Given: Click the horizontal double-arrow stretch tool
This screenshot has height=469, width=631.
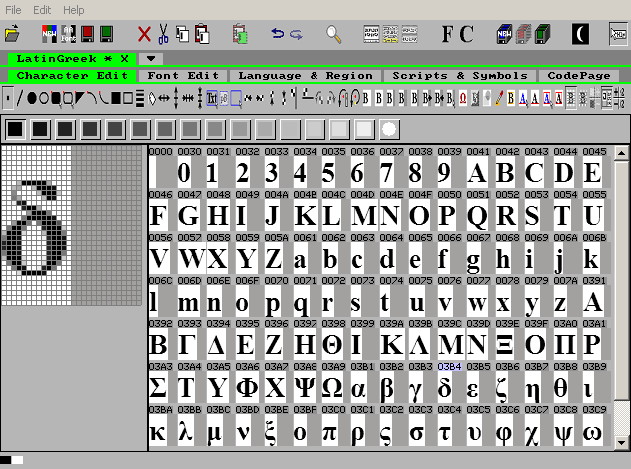Looking at the screenshot, I should (164, 98).
